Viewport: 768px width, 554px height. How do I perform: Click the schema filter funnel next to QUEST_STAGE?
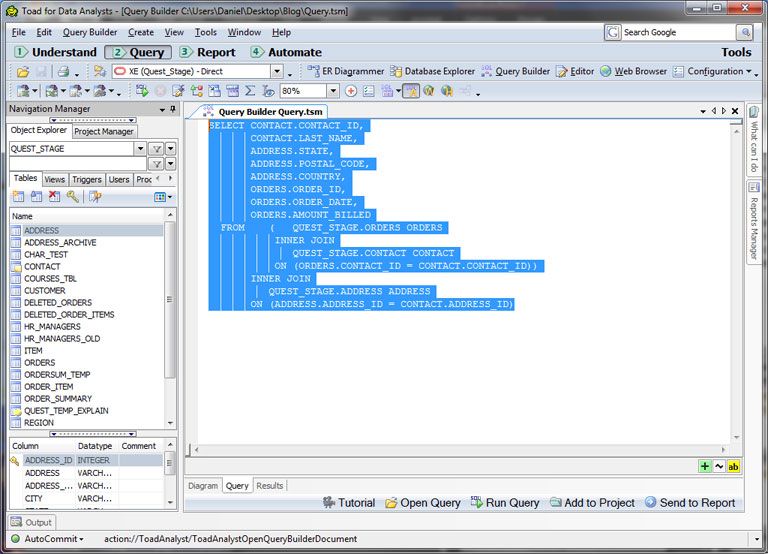point(156,149)
